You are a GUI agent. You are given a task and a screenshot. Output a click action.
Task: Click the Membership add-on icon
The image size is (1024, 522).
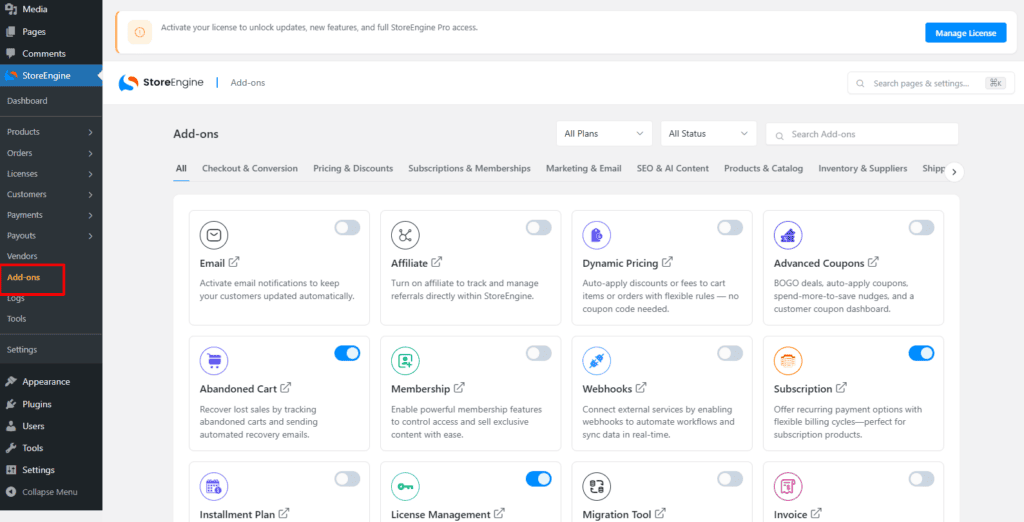pyautogui.click(x=405, y=361)
